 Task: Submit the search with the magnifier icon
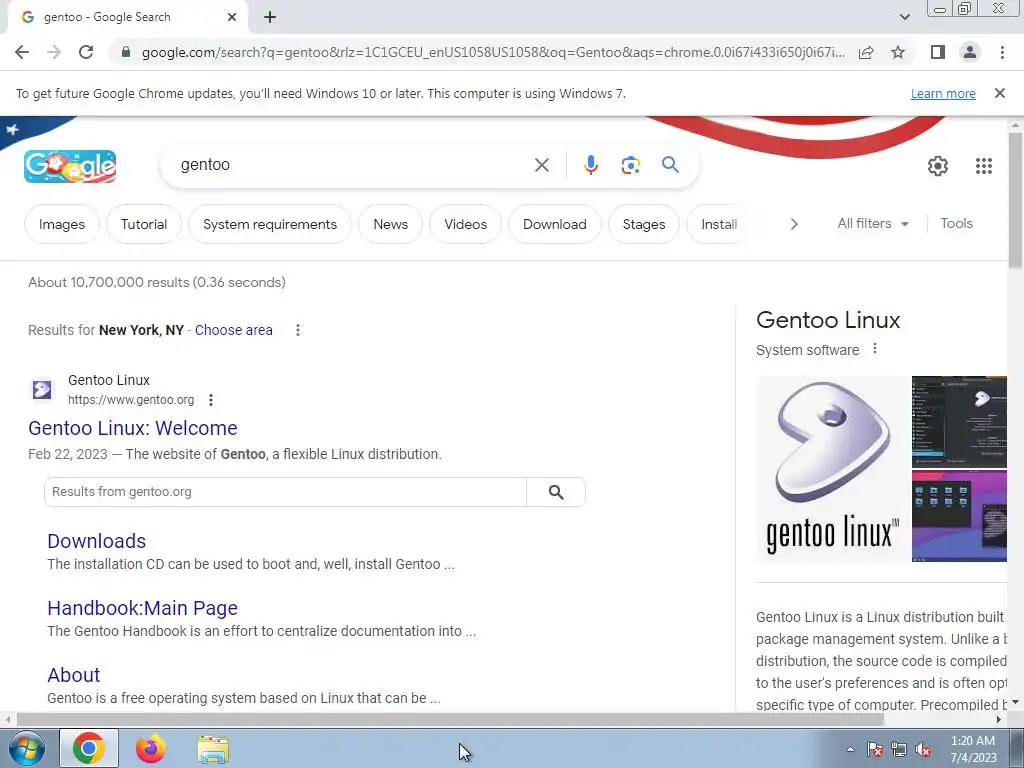pyautogui.click(x=670, y=165)
